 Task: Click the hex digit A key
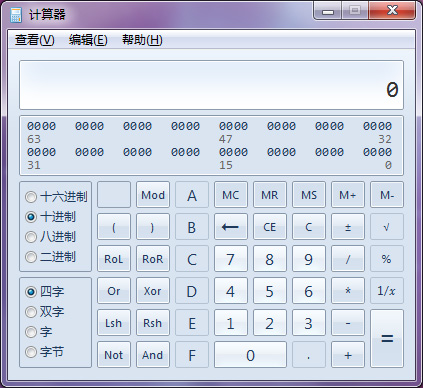192,195
